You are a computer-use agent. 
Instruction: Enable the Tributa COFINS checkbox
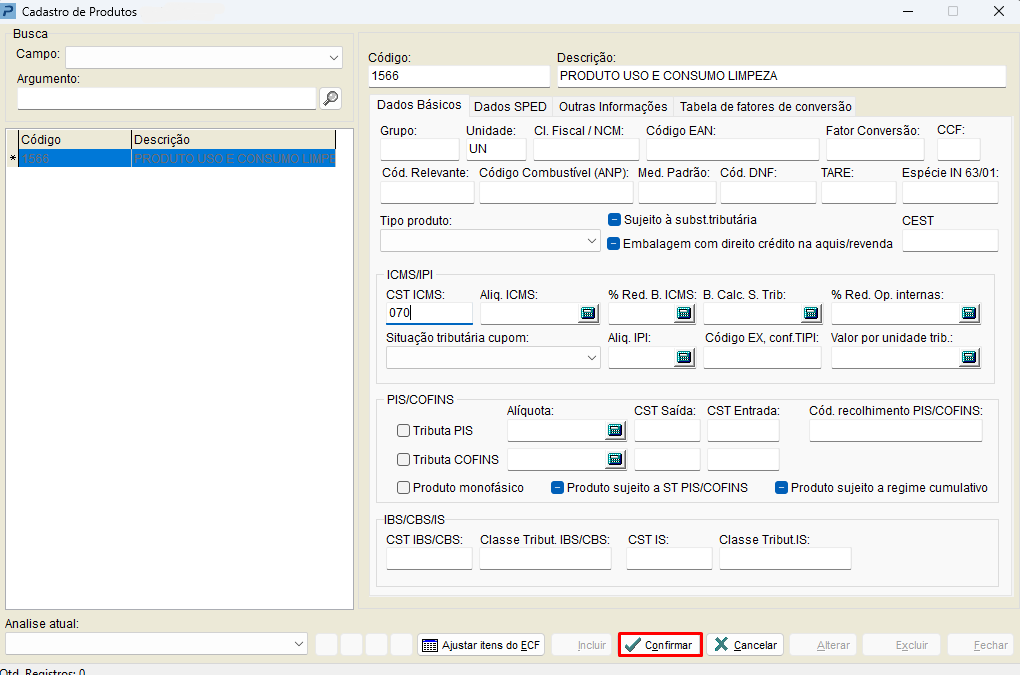click(x=404, y=460)
